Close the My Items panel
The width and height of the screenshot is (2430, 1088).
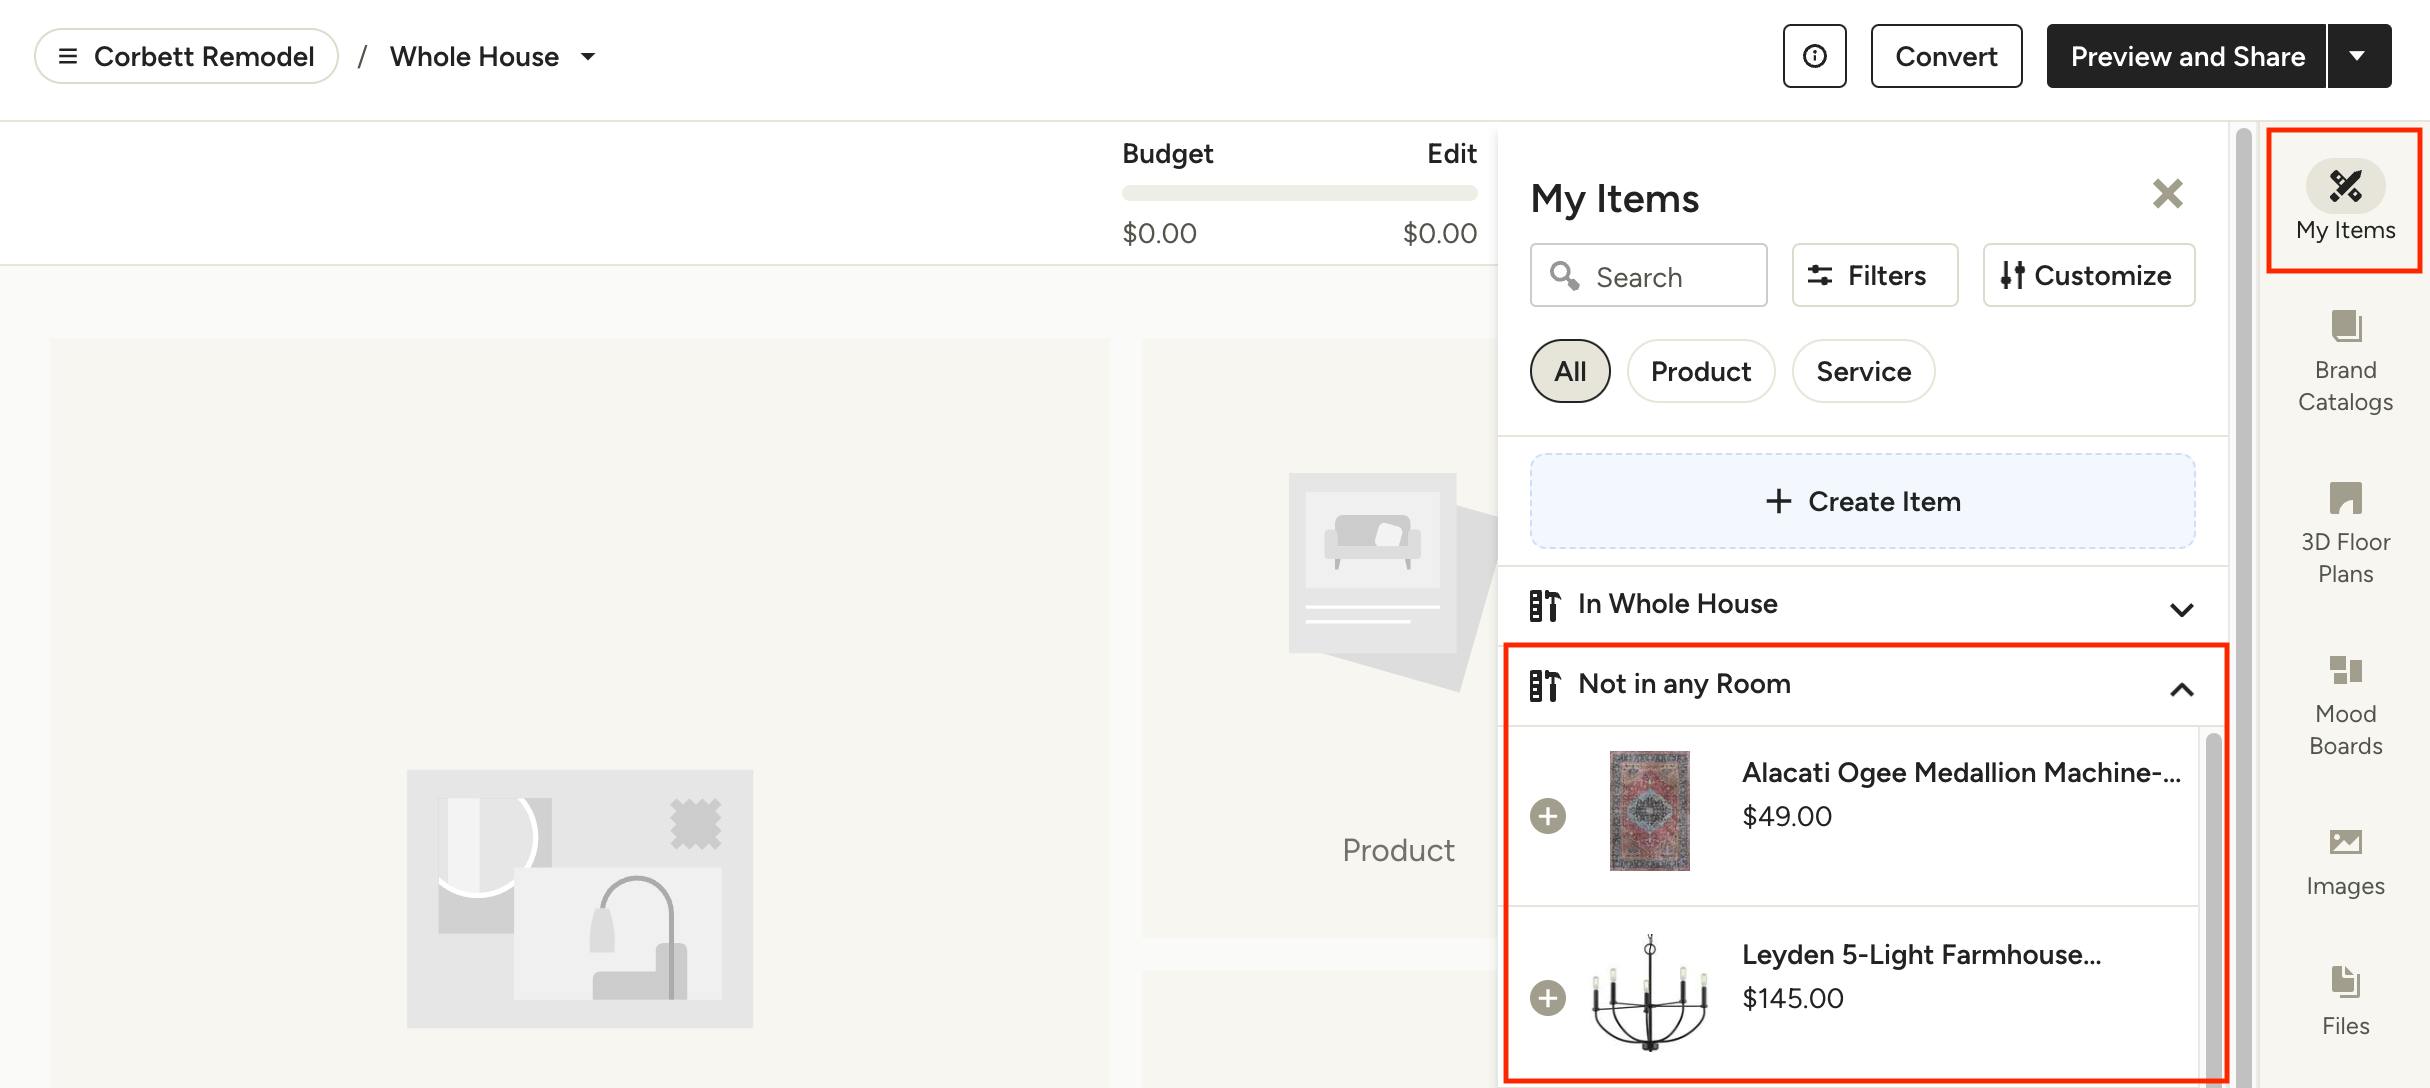[2167, 193]
